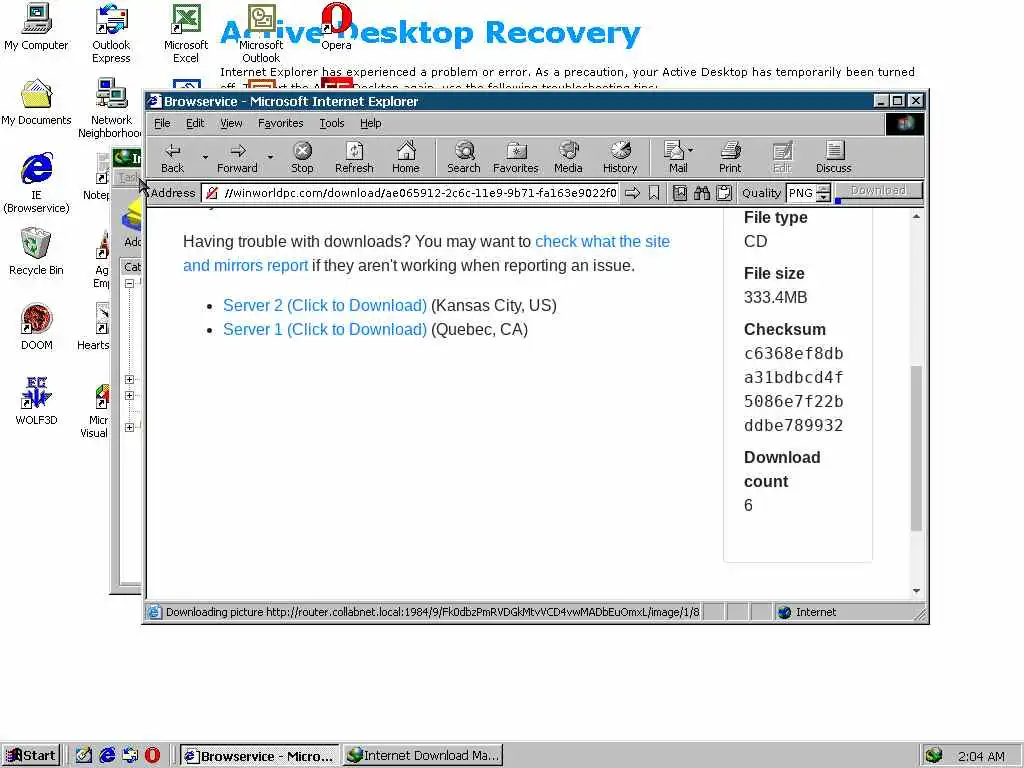Click the bookmarks page icon in Browservice bar
This screenshot has height=768, width=1024.
point(680,193)
